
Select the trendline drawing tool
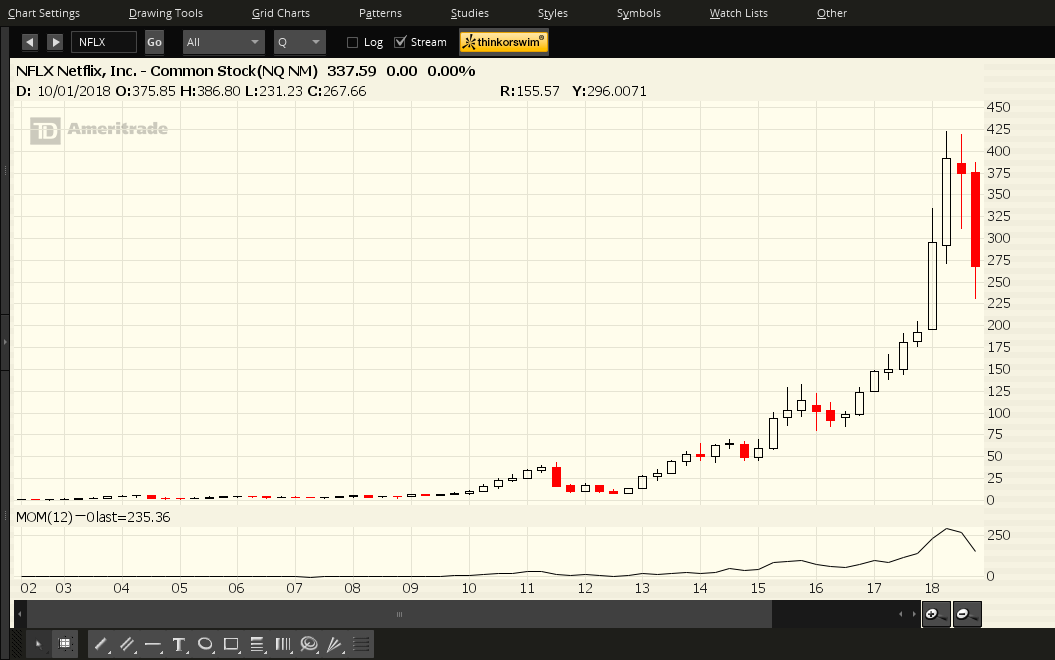click(x=101, y=645)
